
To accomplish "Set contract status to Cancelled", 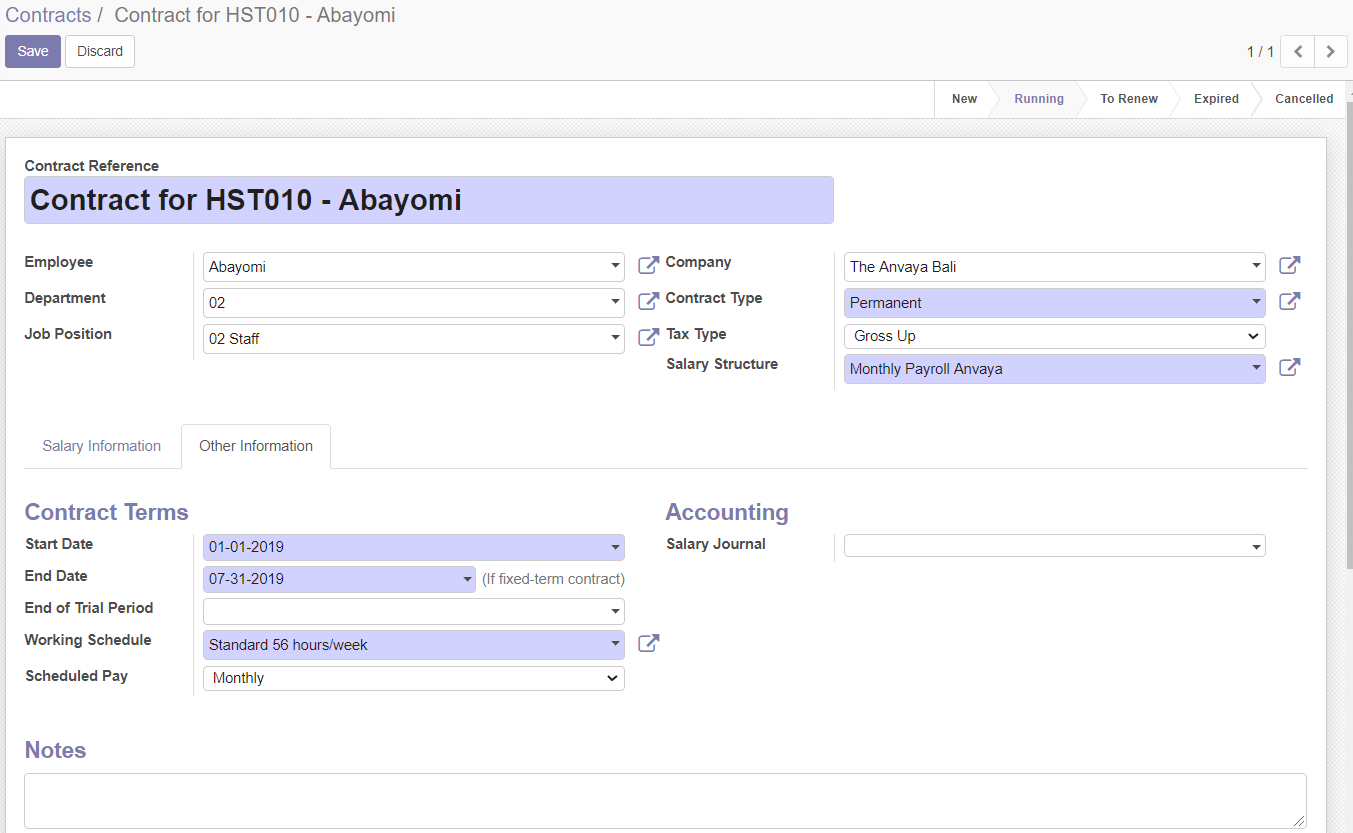I will [x=1304, y=99].
